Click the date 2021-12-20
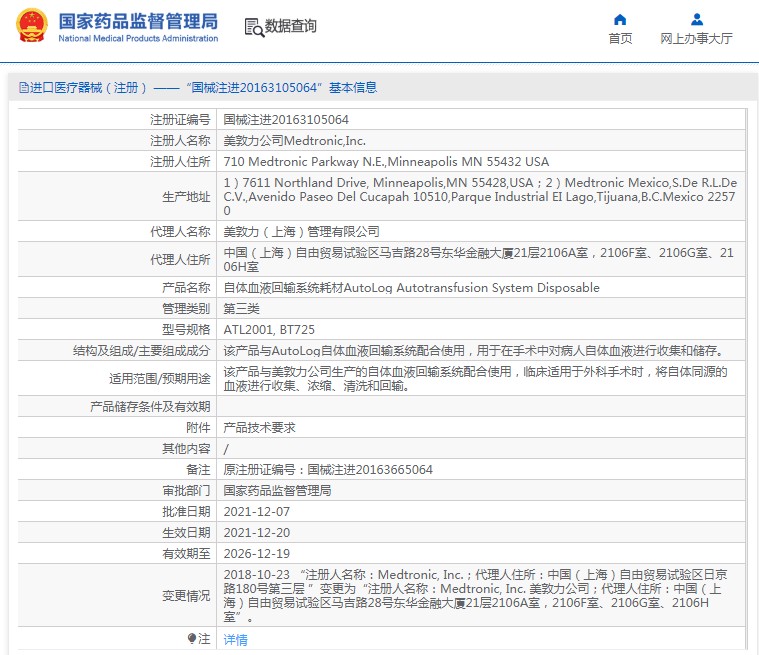 click(257, 533)
